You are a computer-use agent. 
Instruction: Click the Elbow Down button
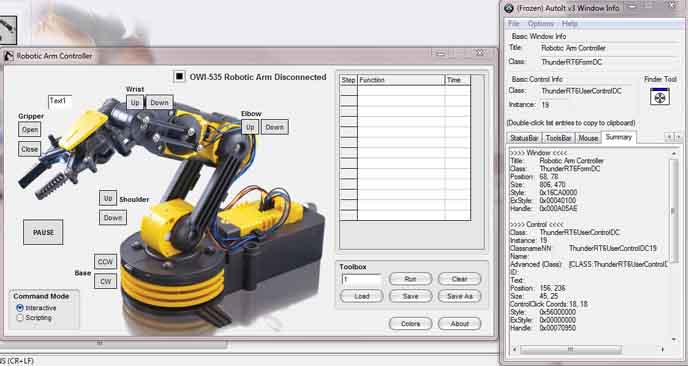click(x=275, y=127)
